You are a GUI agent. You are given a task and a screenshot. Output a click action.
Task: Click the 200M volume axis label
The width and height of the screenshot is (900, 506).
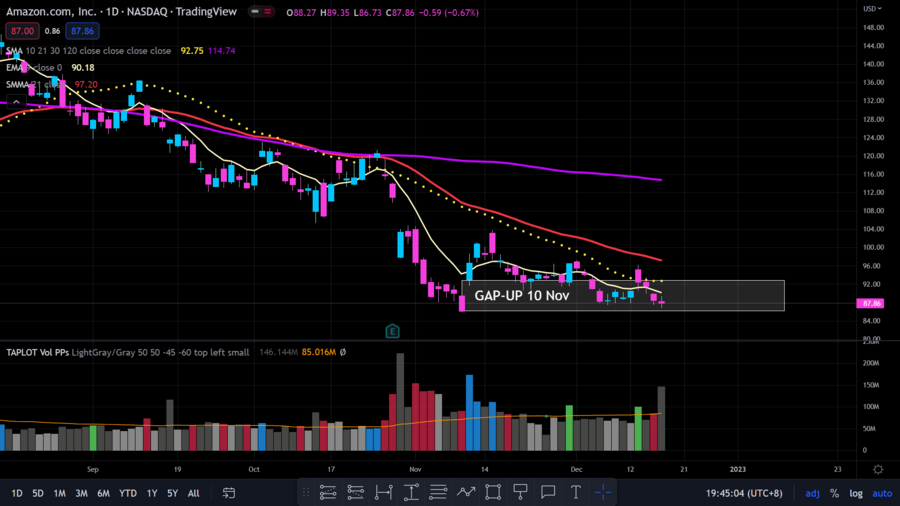point(871,363)
